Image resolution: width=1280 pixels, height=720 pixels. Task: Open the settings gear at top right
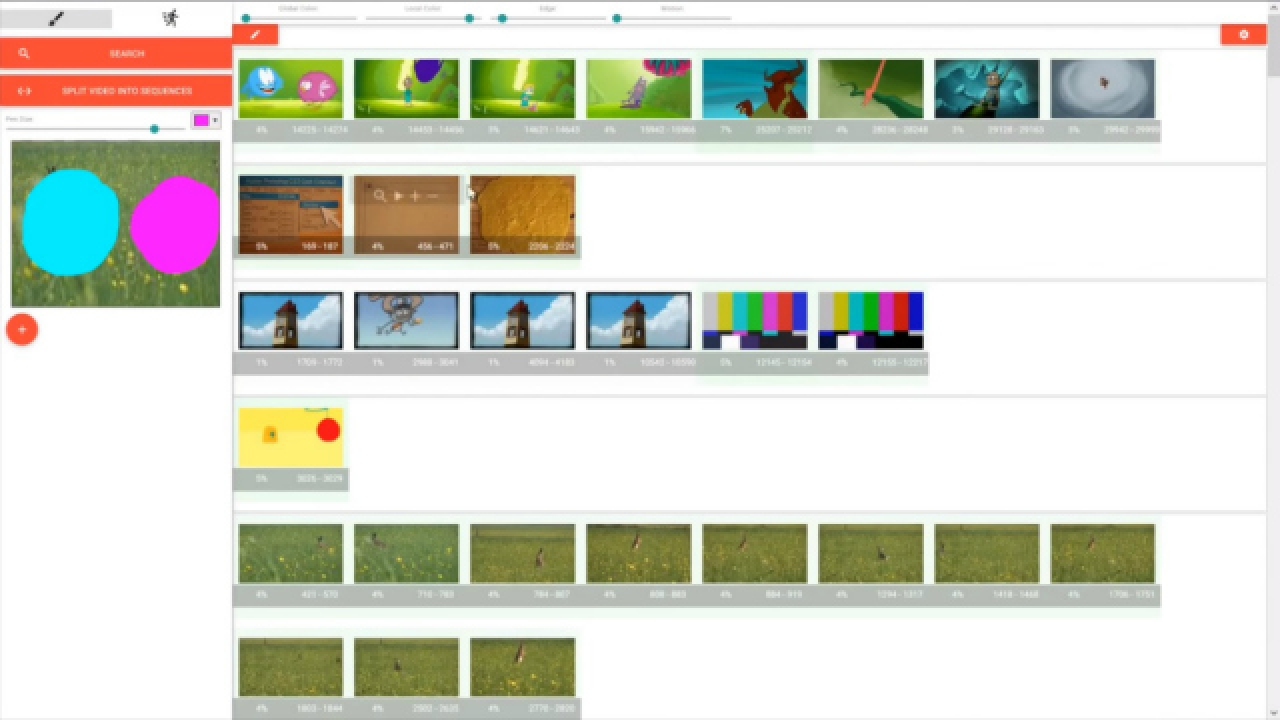(x=1243, y=35)
